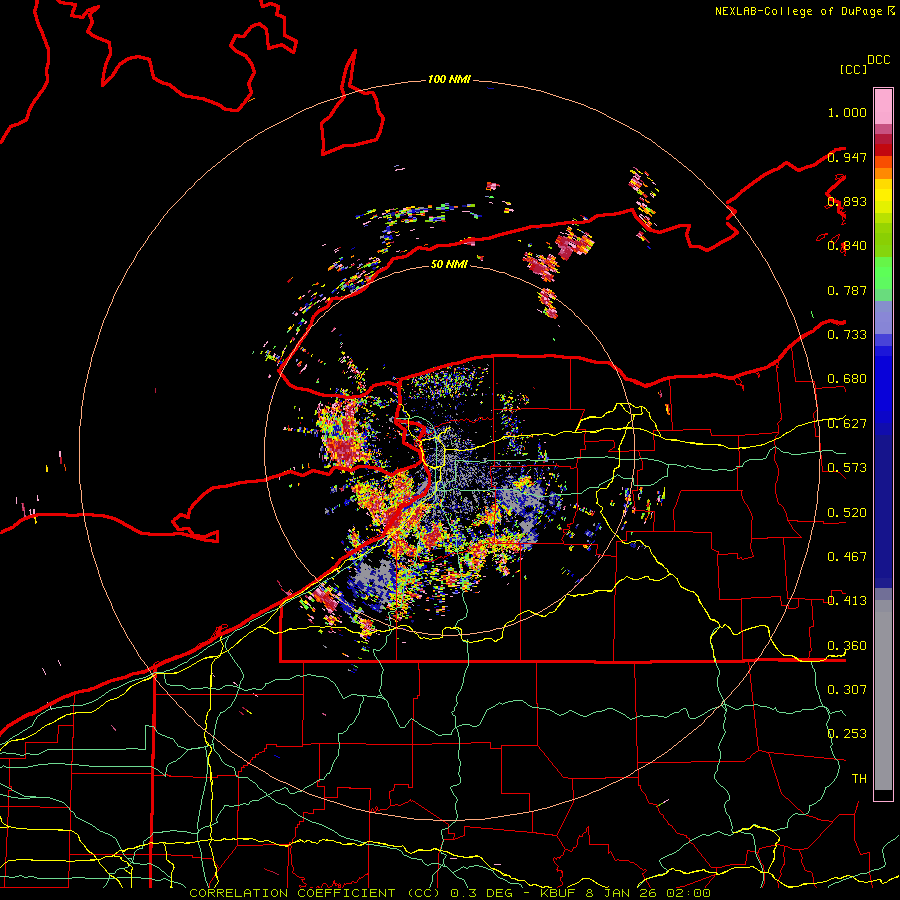Click the KBUF station identifier in caption
The height and width of the screenshot is (900, 900).
pos(557,893)
